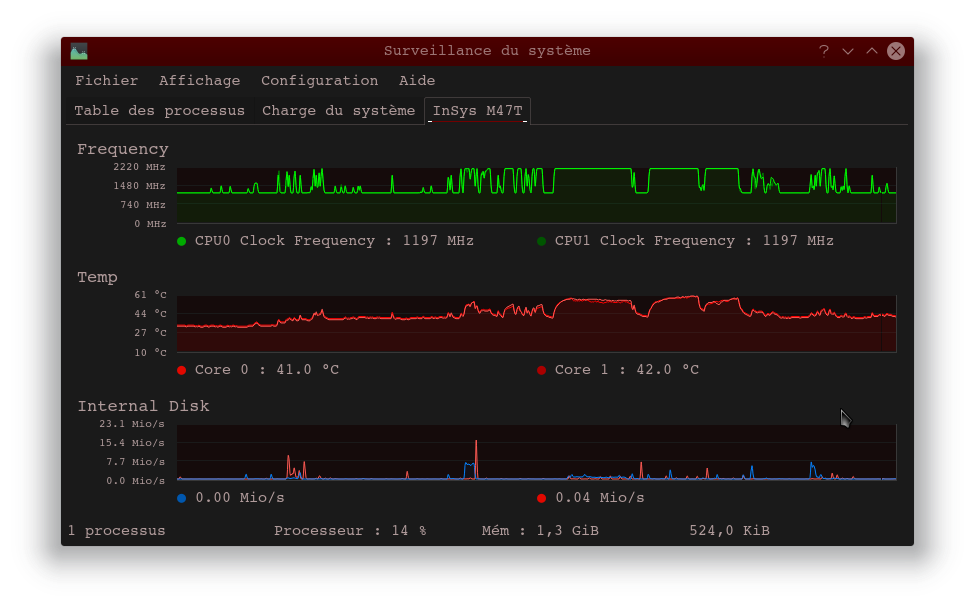Open the Fichier menu
Viewport: 975px width, 607px height.
[106, 81]
